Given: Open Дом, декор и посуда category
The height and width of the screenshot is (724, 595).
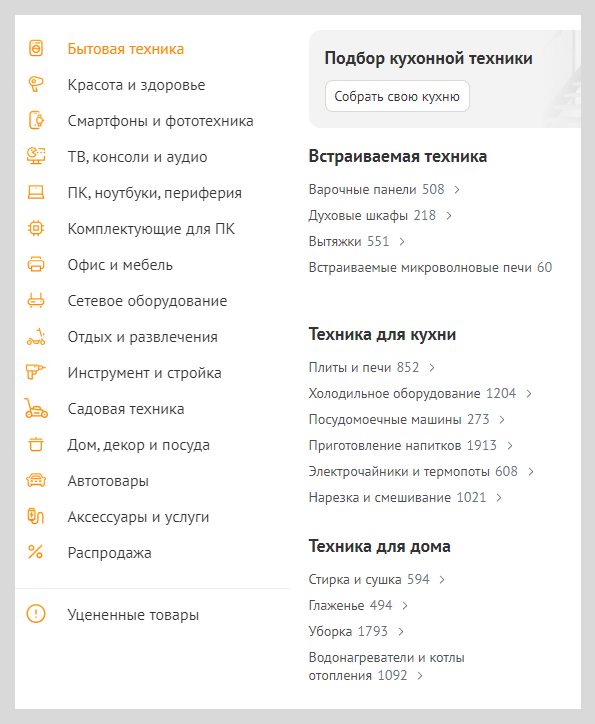Looking at the screenshot, I should [x=138, y=445].
